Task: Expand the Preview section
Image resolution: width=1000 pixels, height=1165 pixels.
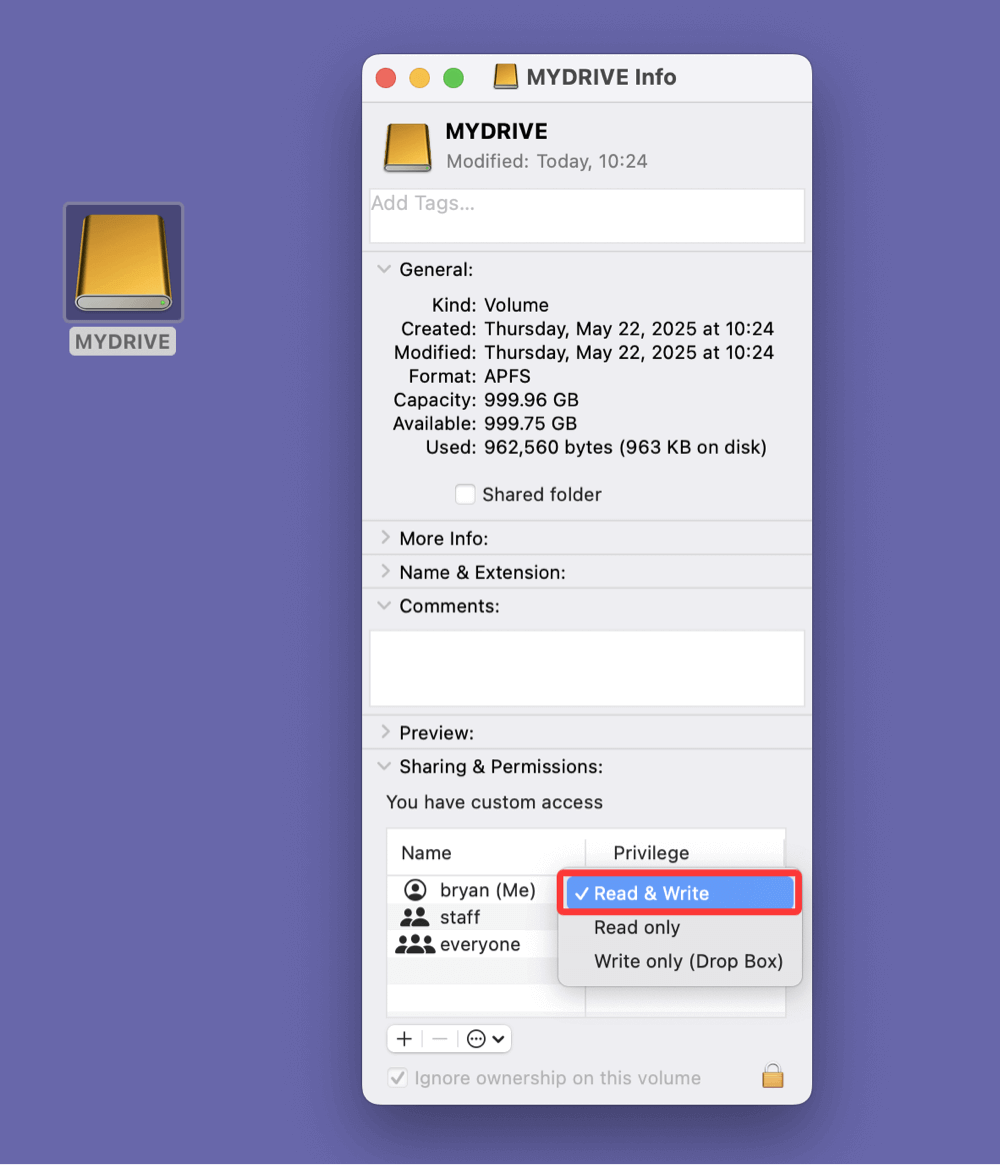Action: point(384,732)
